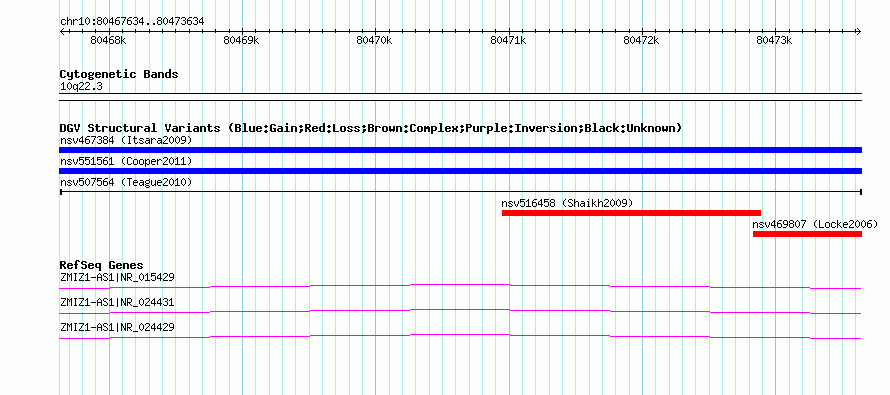The width and height of the screenshot is (890, 395).
Task: Click the nsv551561 (Cooper2011) variant label
Action: pos(126,162)
